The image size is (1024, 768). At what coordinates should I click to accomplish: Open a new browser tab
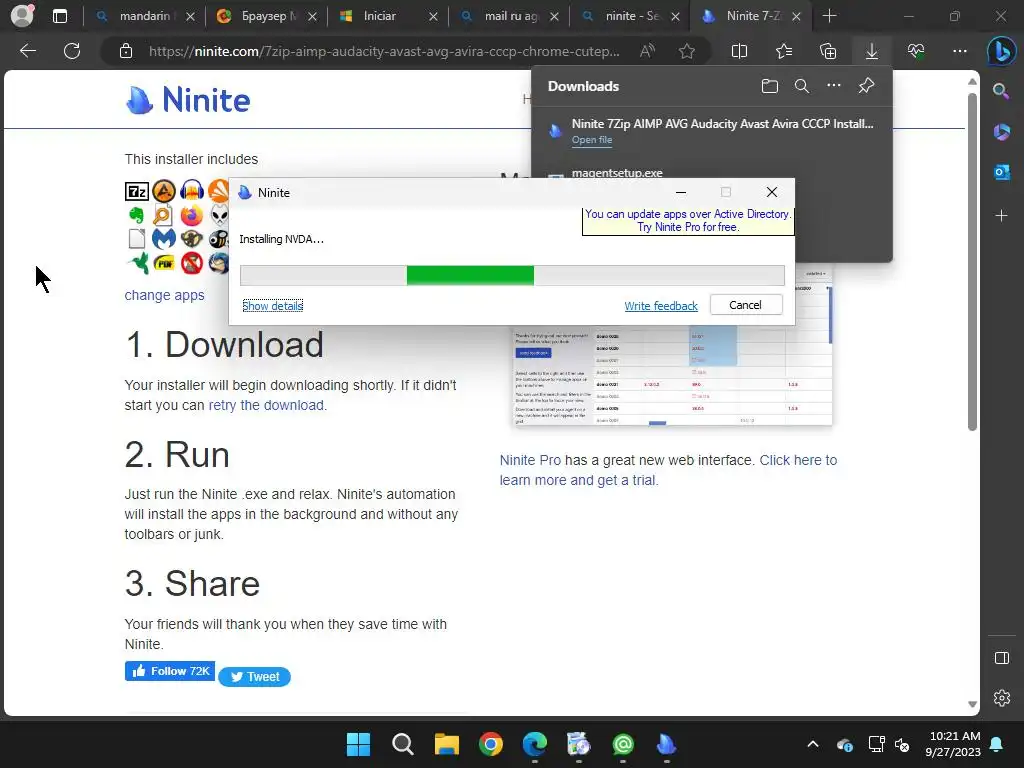tap(829, 16)
